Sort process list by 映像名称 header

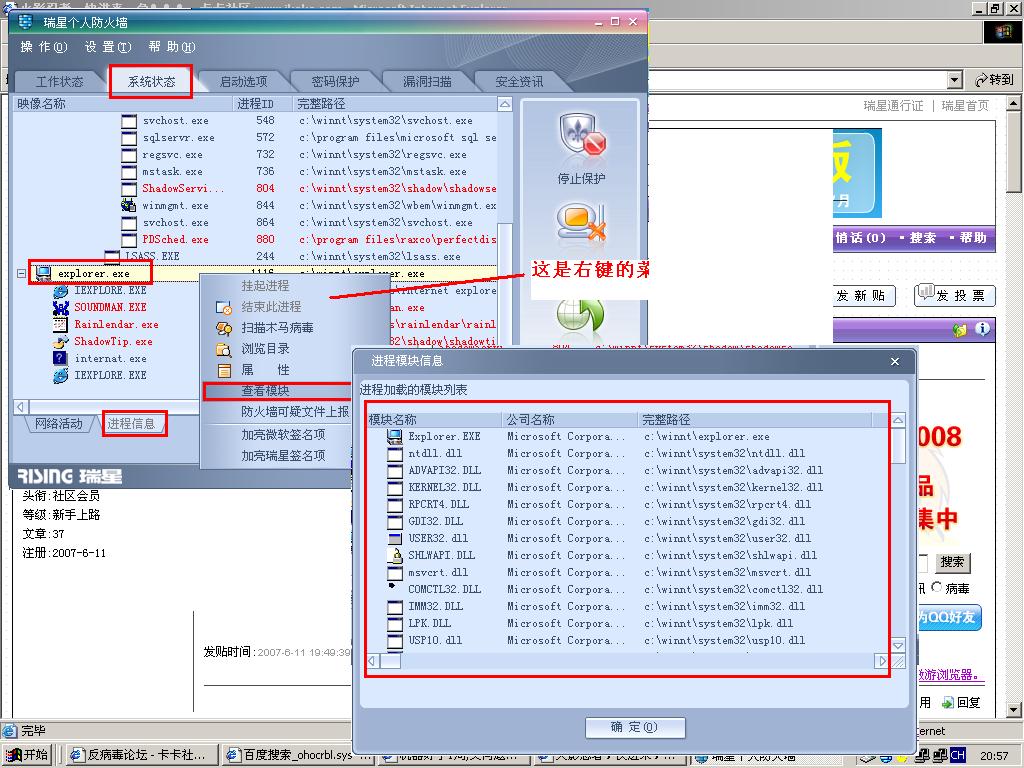point(121,104)
